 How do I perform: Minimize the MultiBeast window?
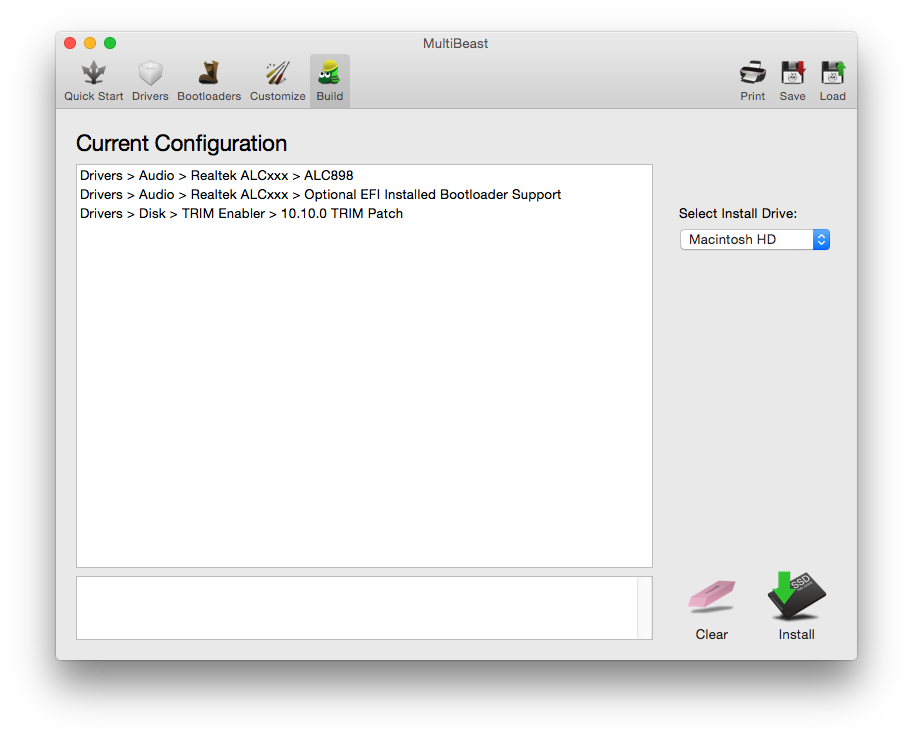90,43
